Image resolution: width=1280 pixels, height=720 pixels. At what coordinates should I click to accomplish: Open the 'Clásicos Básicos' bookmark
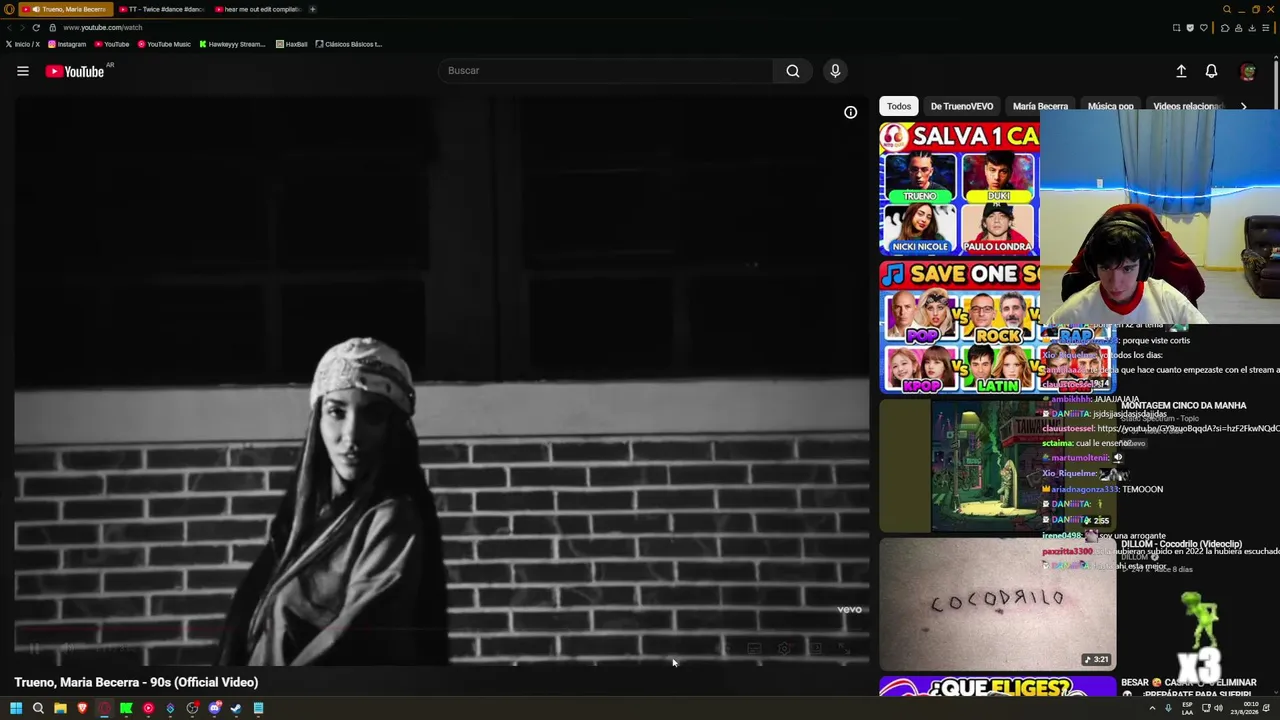coord(348,44)
